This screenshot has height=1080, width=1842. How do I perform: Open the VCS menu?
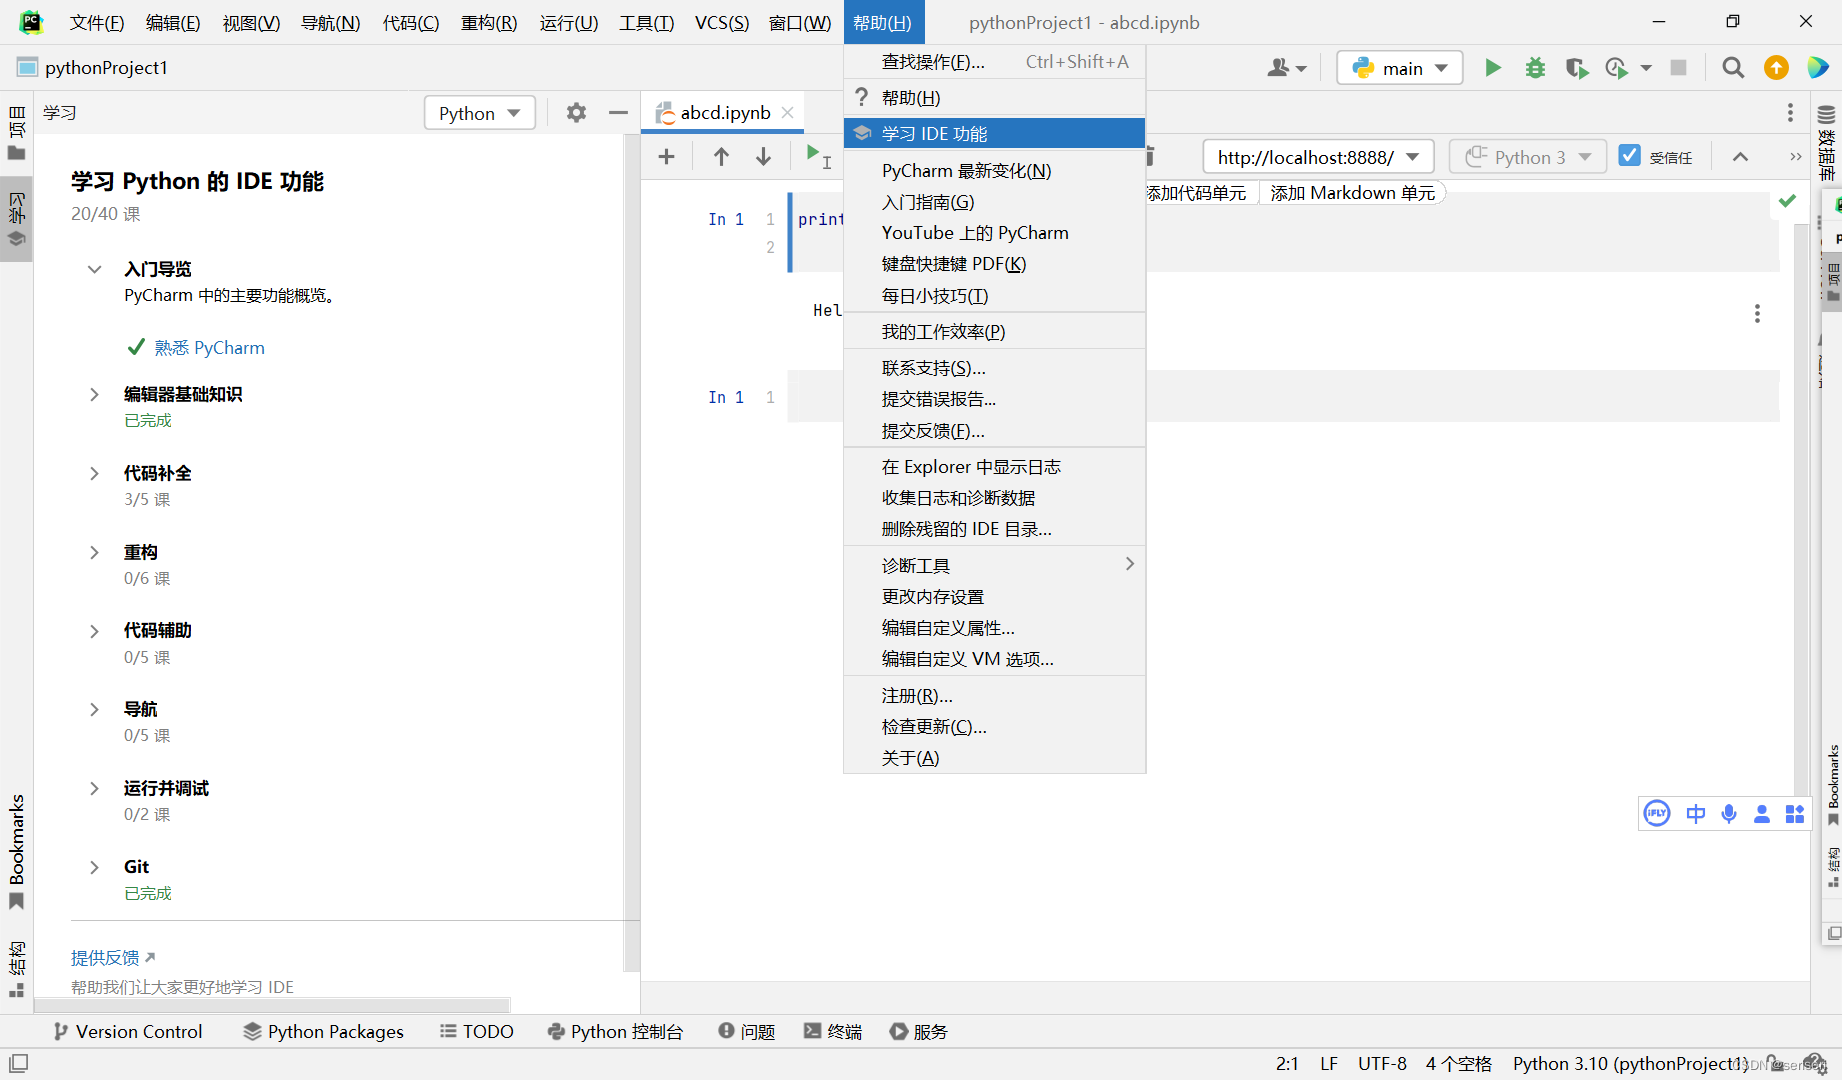(722, 22)
